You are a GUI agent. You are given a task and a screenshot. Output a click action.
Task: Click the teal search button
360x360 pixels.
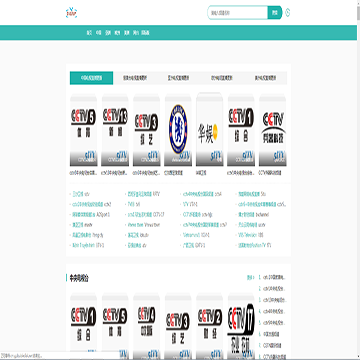pos(275,13)
